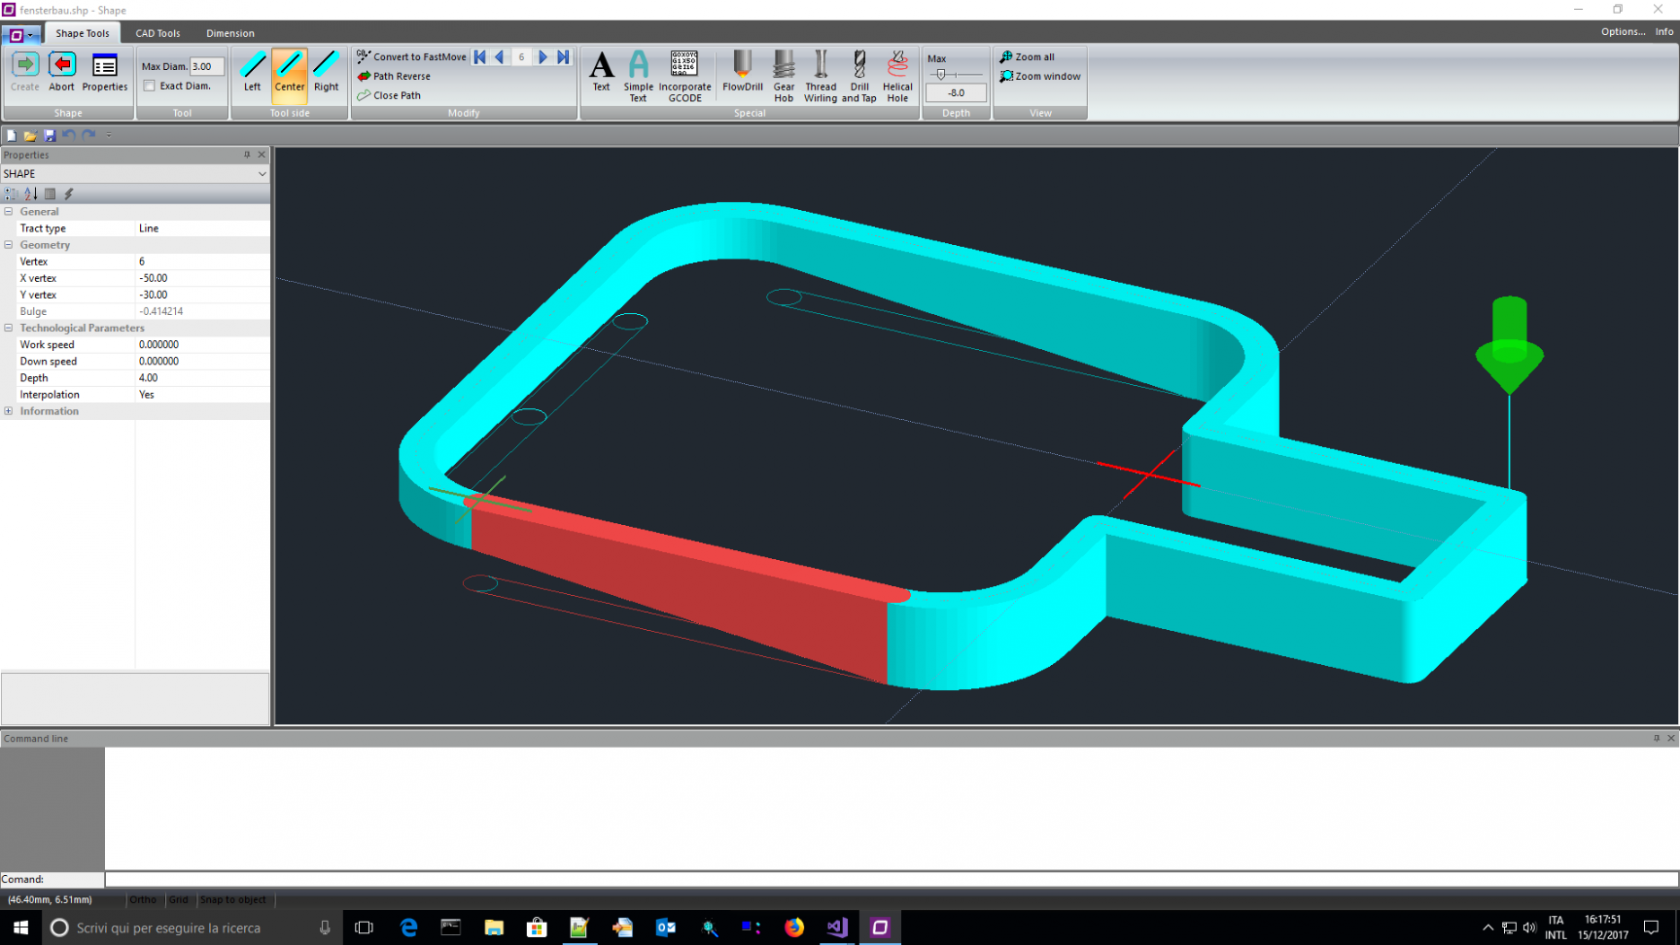1680x945 pixels.
Task: Sort properties alphabetically
Action: (x=30, y=194)
